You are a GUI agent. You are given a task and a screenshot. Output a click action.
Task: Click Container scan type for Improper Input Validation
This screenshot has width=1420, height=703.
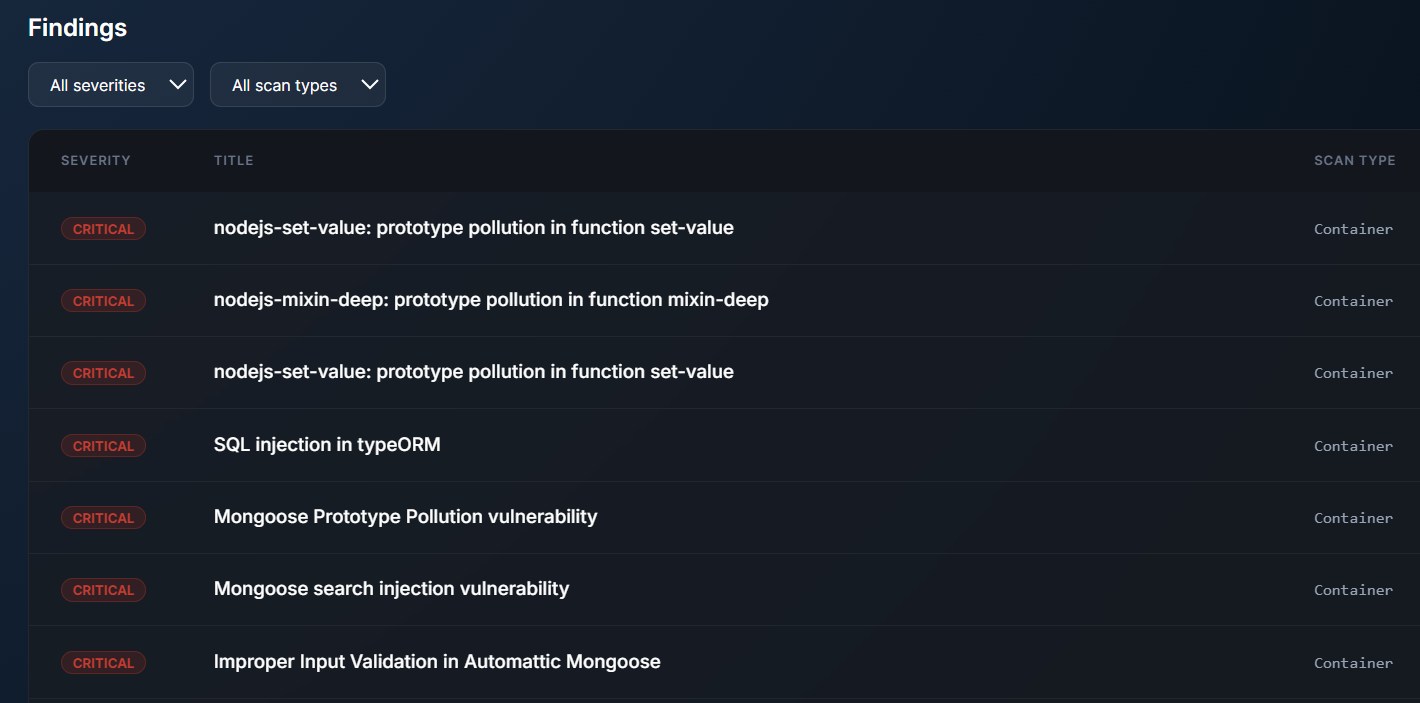coord(1353,663)
